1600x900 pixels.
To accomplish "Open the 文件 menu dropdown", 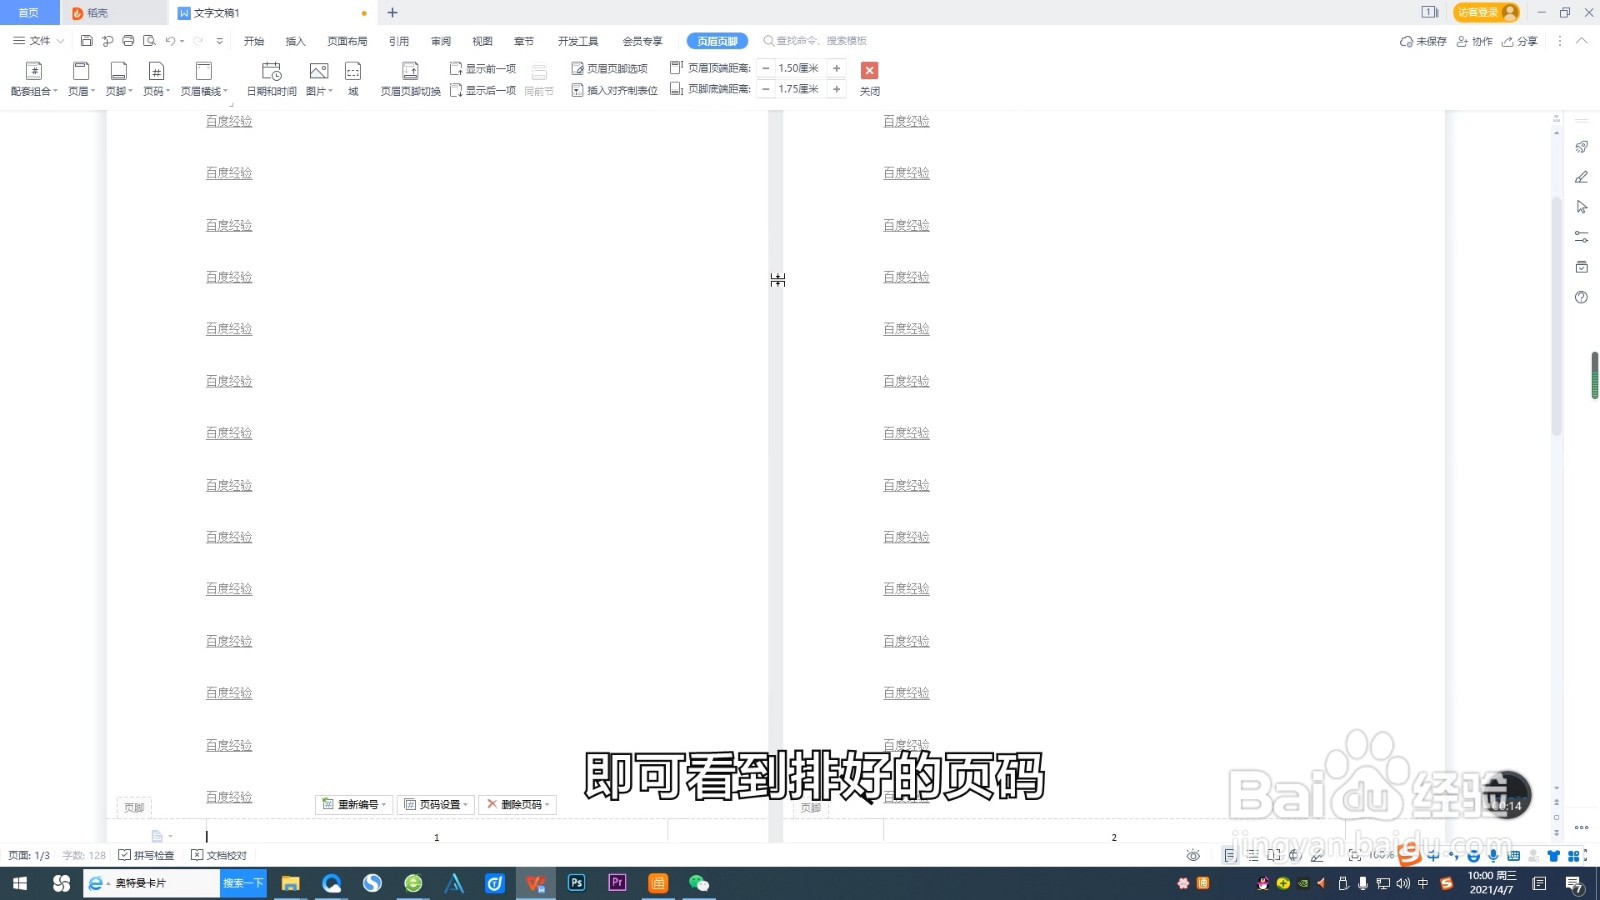I will (39, 41).
